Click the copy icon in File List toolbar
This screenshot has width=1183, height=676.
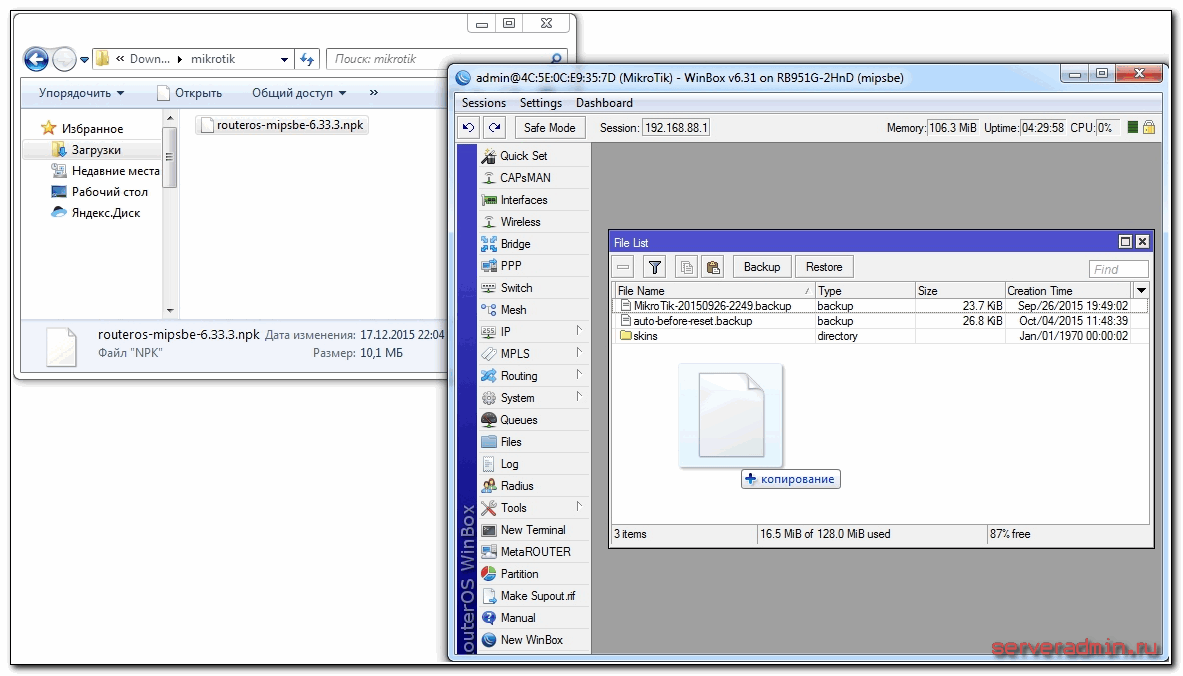(686, 267)
